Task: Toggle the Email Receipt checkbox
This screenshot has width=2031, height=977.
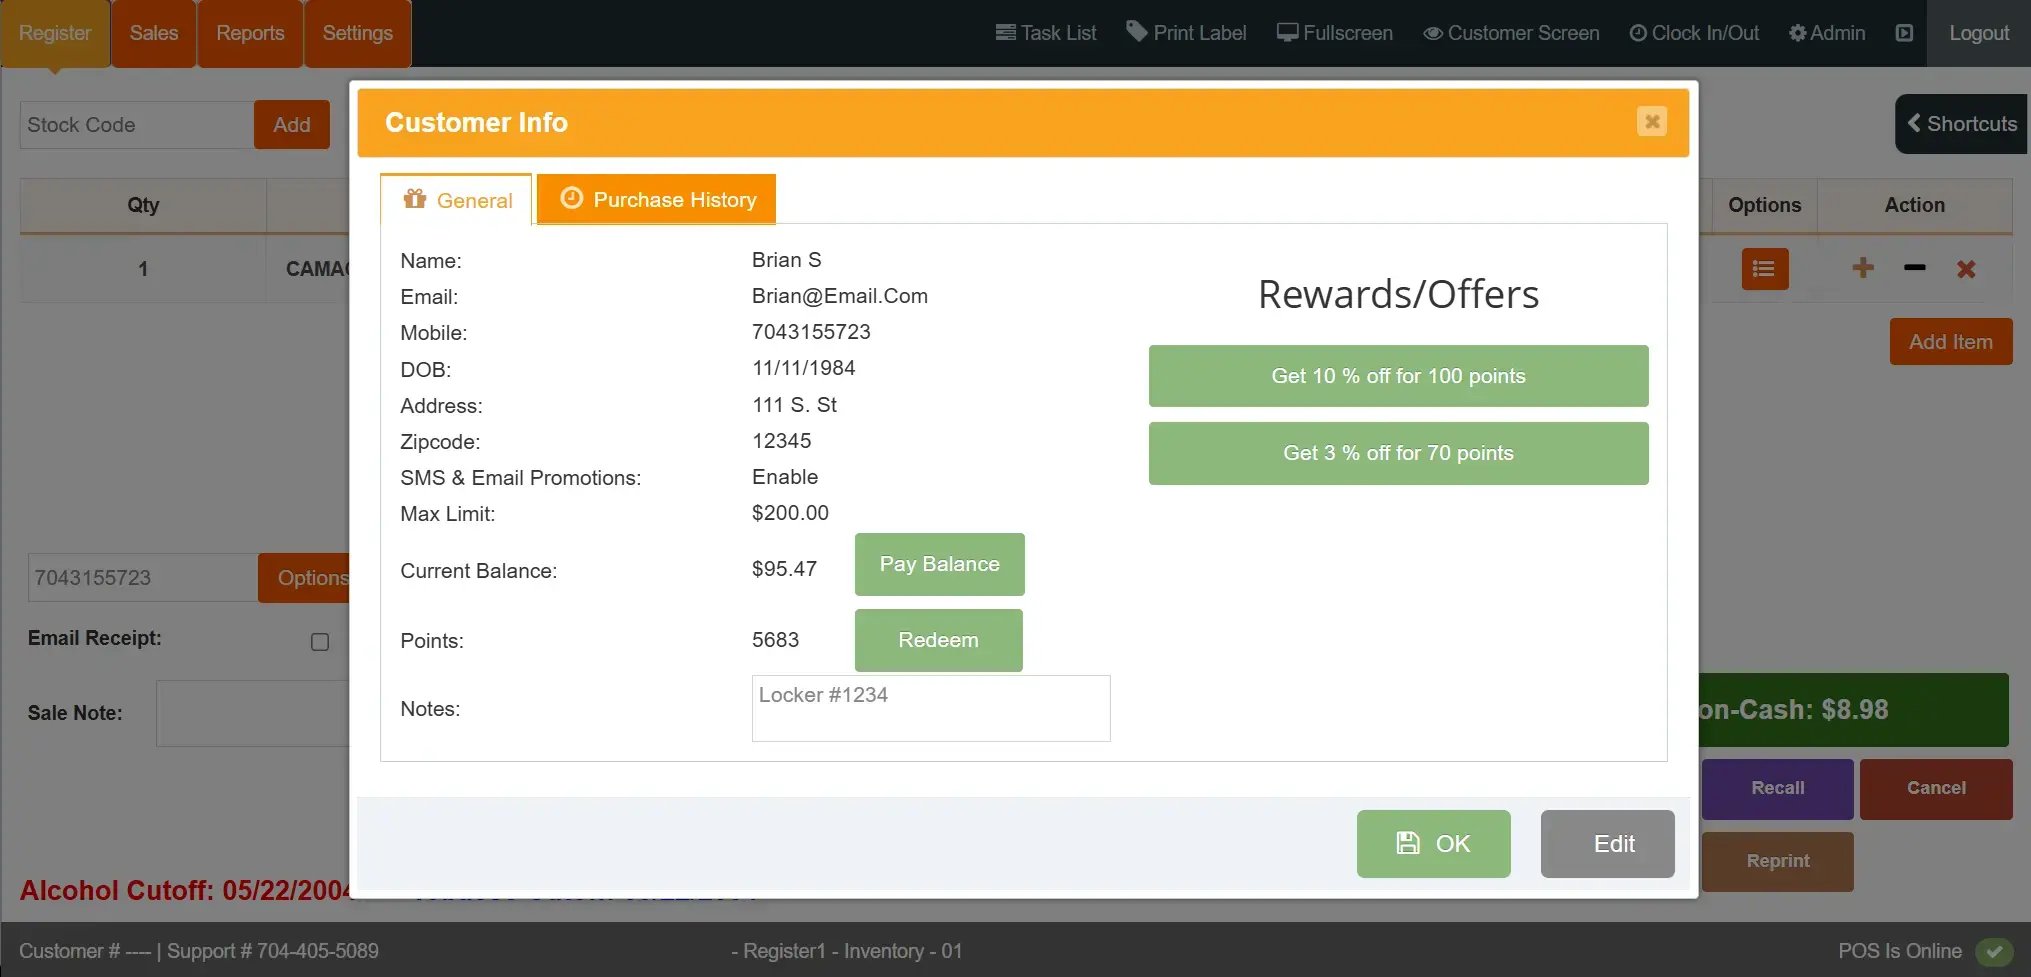Action: pyautogui.click(x=320, y=642)
